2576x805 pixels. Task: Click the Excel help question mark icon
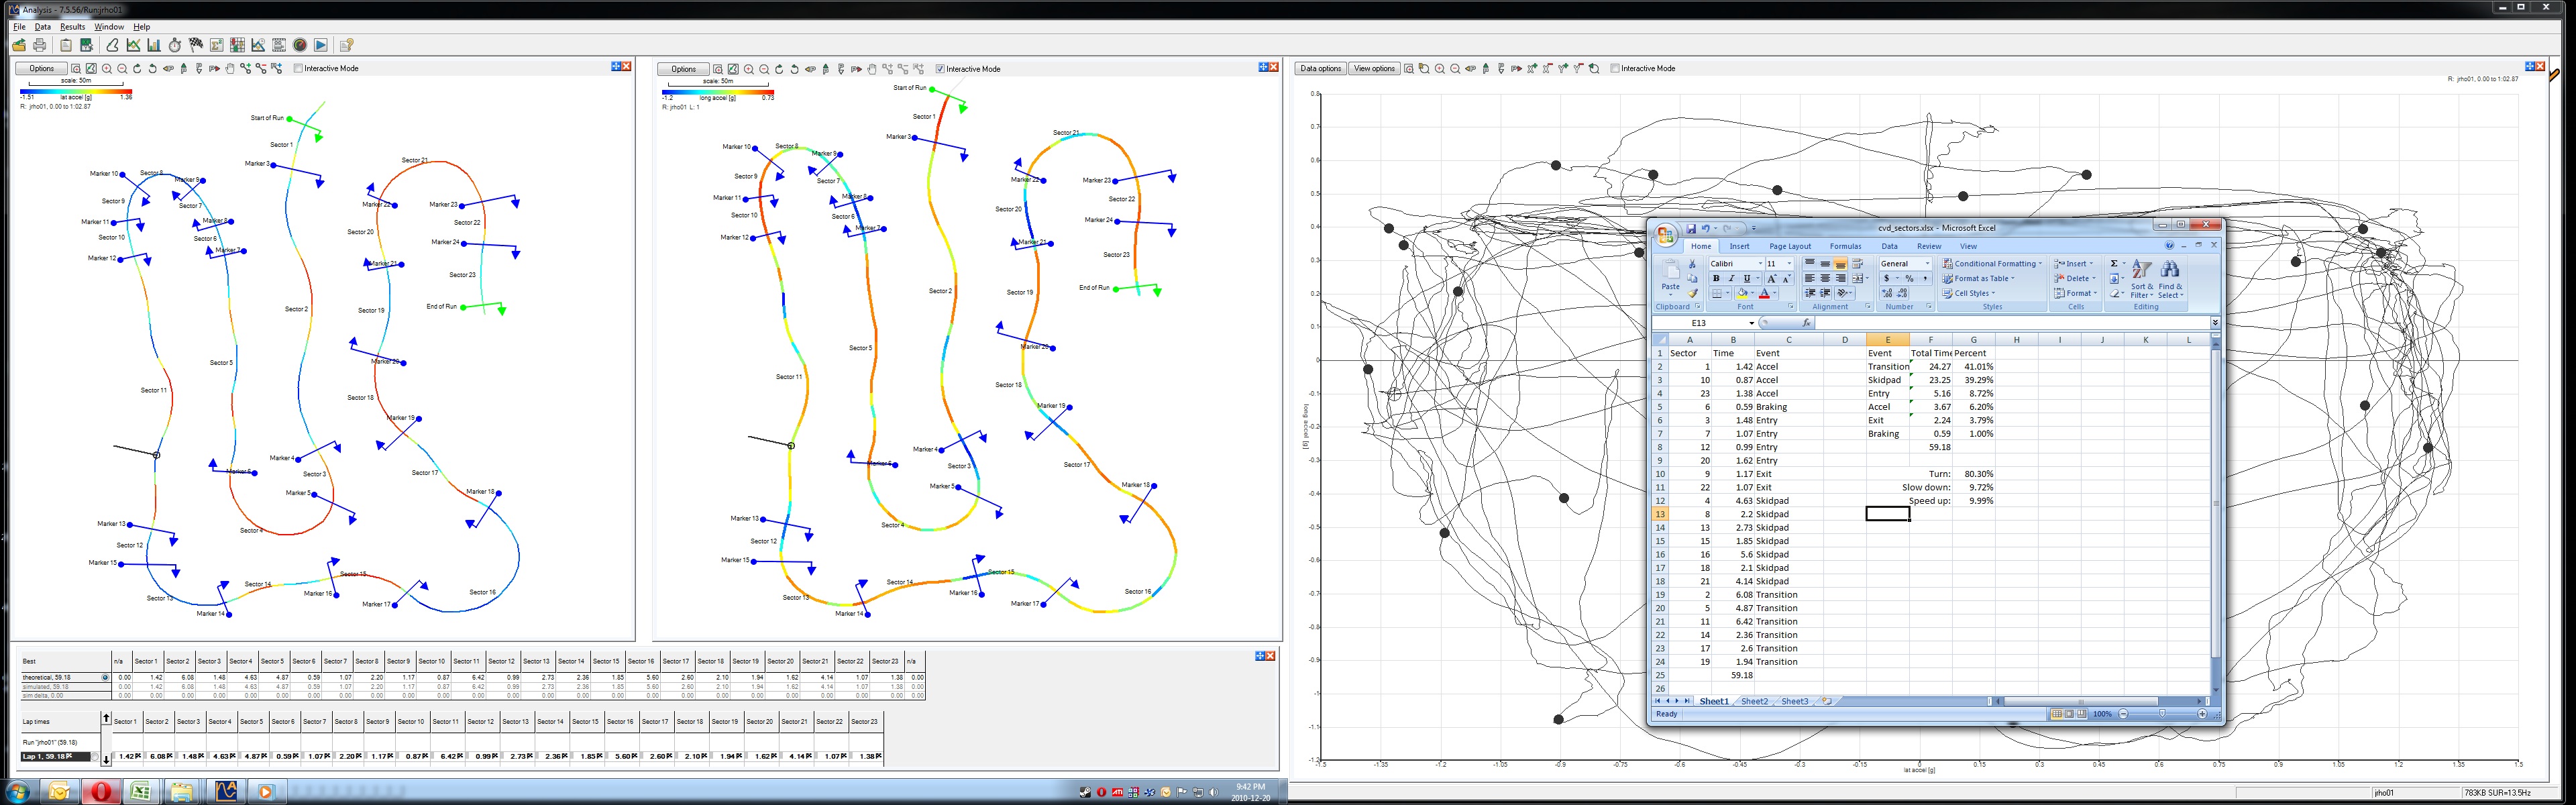click(2169, 246)
